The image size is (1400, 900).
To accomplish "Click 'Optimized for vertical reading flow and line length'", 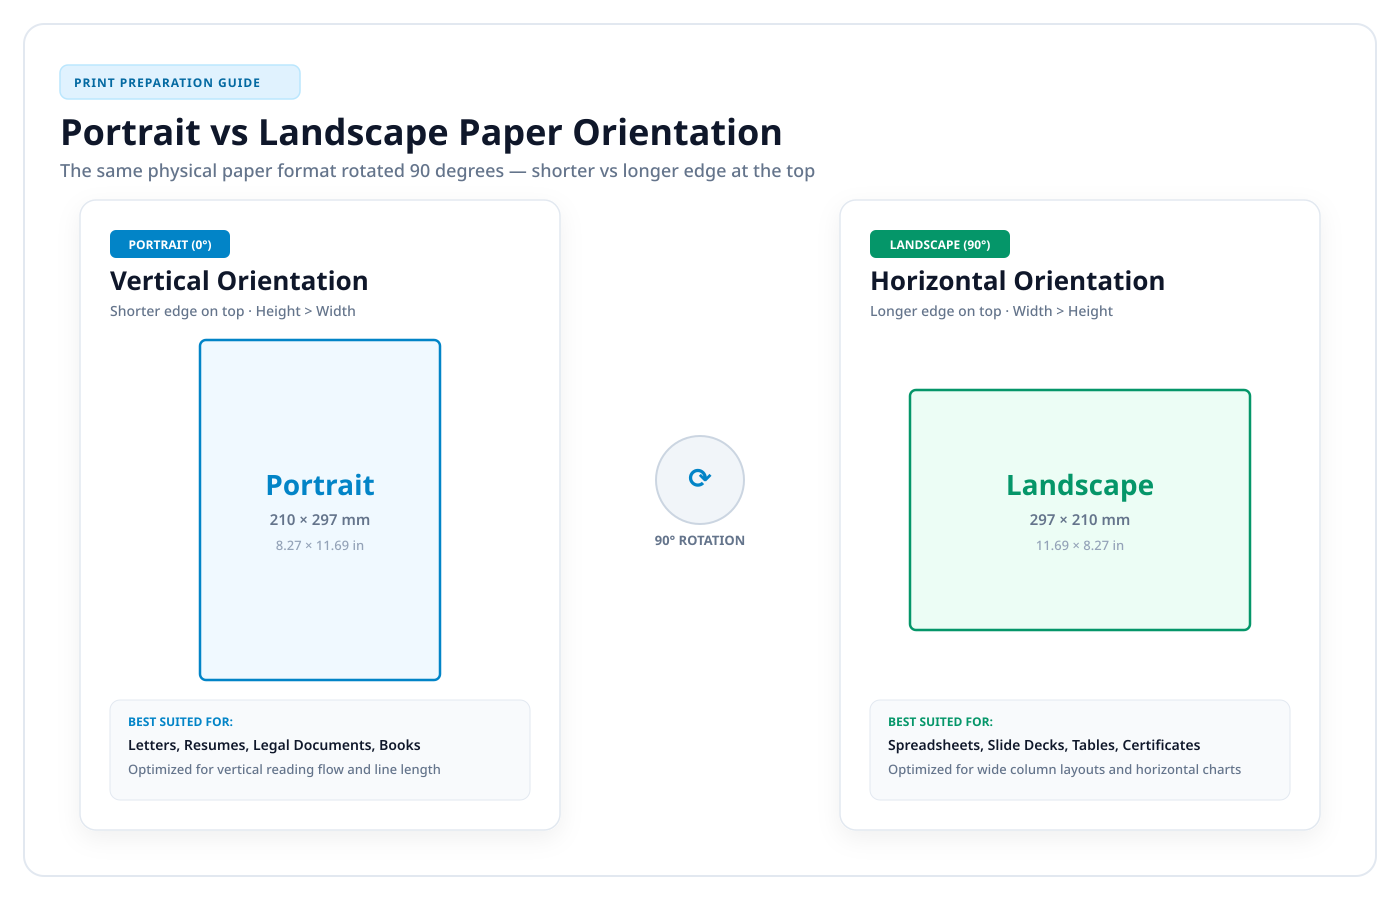I will (x=284, y=770).
